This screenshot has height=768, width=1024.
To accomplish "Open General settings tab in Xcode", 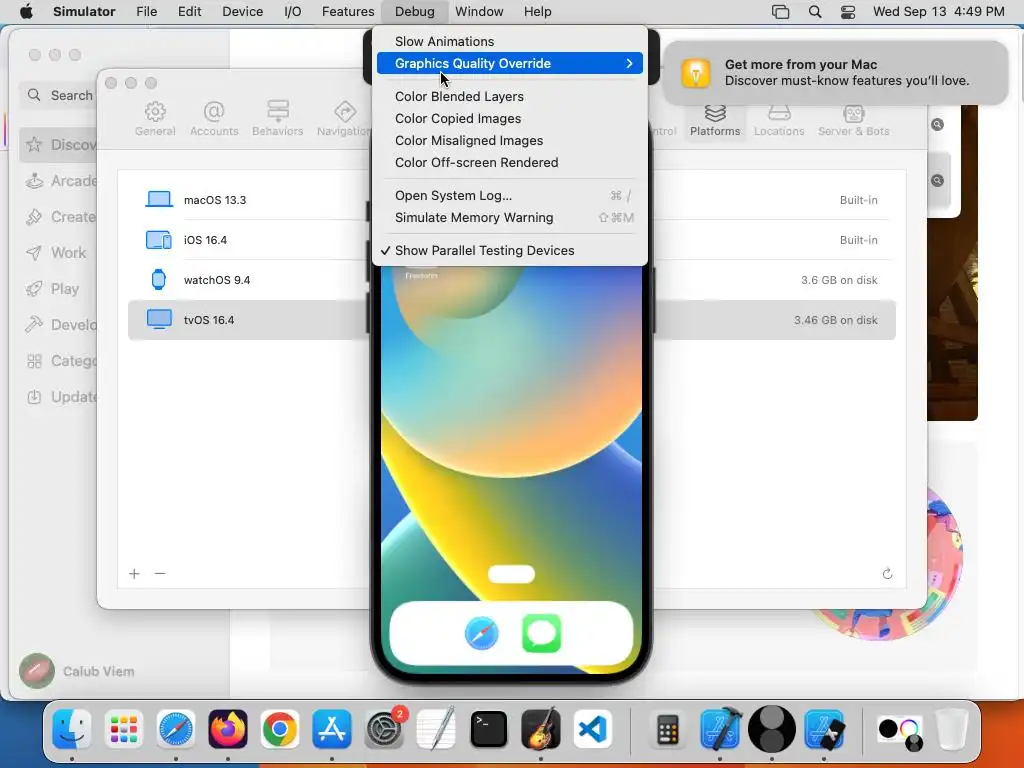I will pyautogui.click(x=155, y=119).
